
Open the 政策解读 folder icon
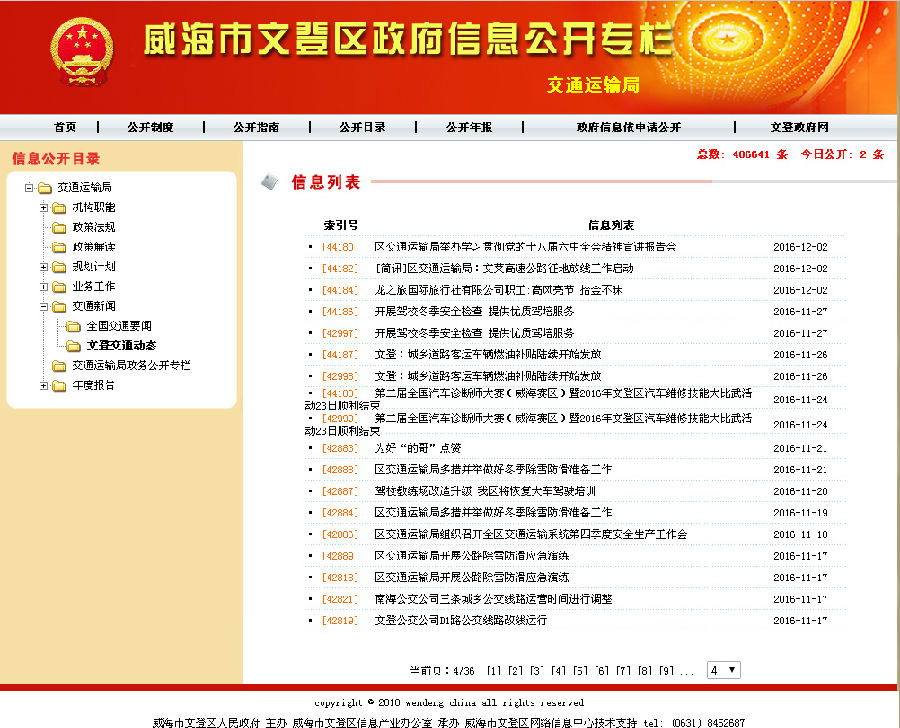click(58, 246)
